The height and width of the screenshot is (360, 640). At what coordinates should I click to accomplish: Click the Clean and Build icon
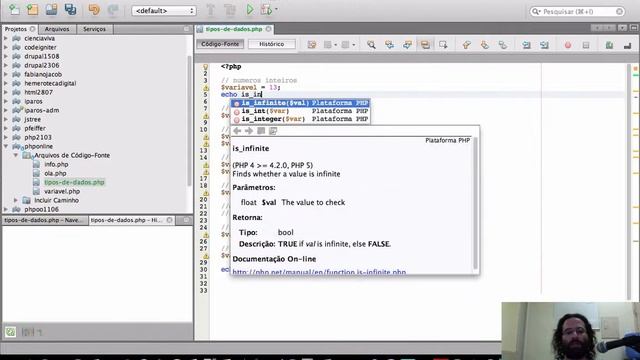[230, 10]
